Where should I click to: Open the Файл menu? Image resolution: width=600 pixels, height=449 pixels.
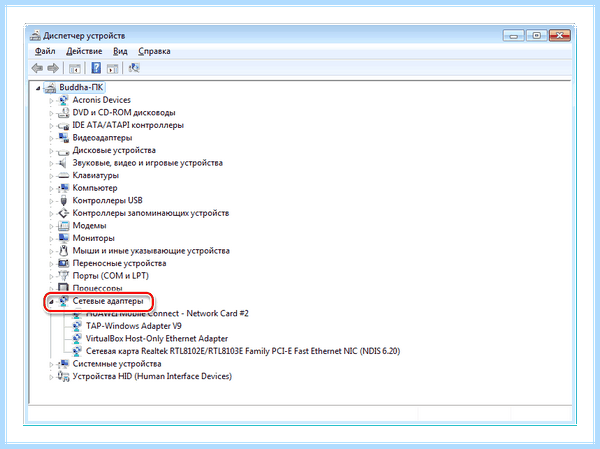coord(45,51)
